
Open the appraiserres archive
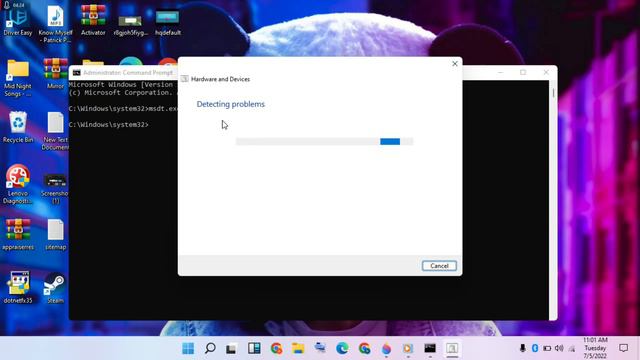click(18, 234)
